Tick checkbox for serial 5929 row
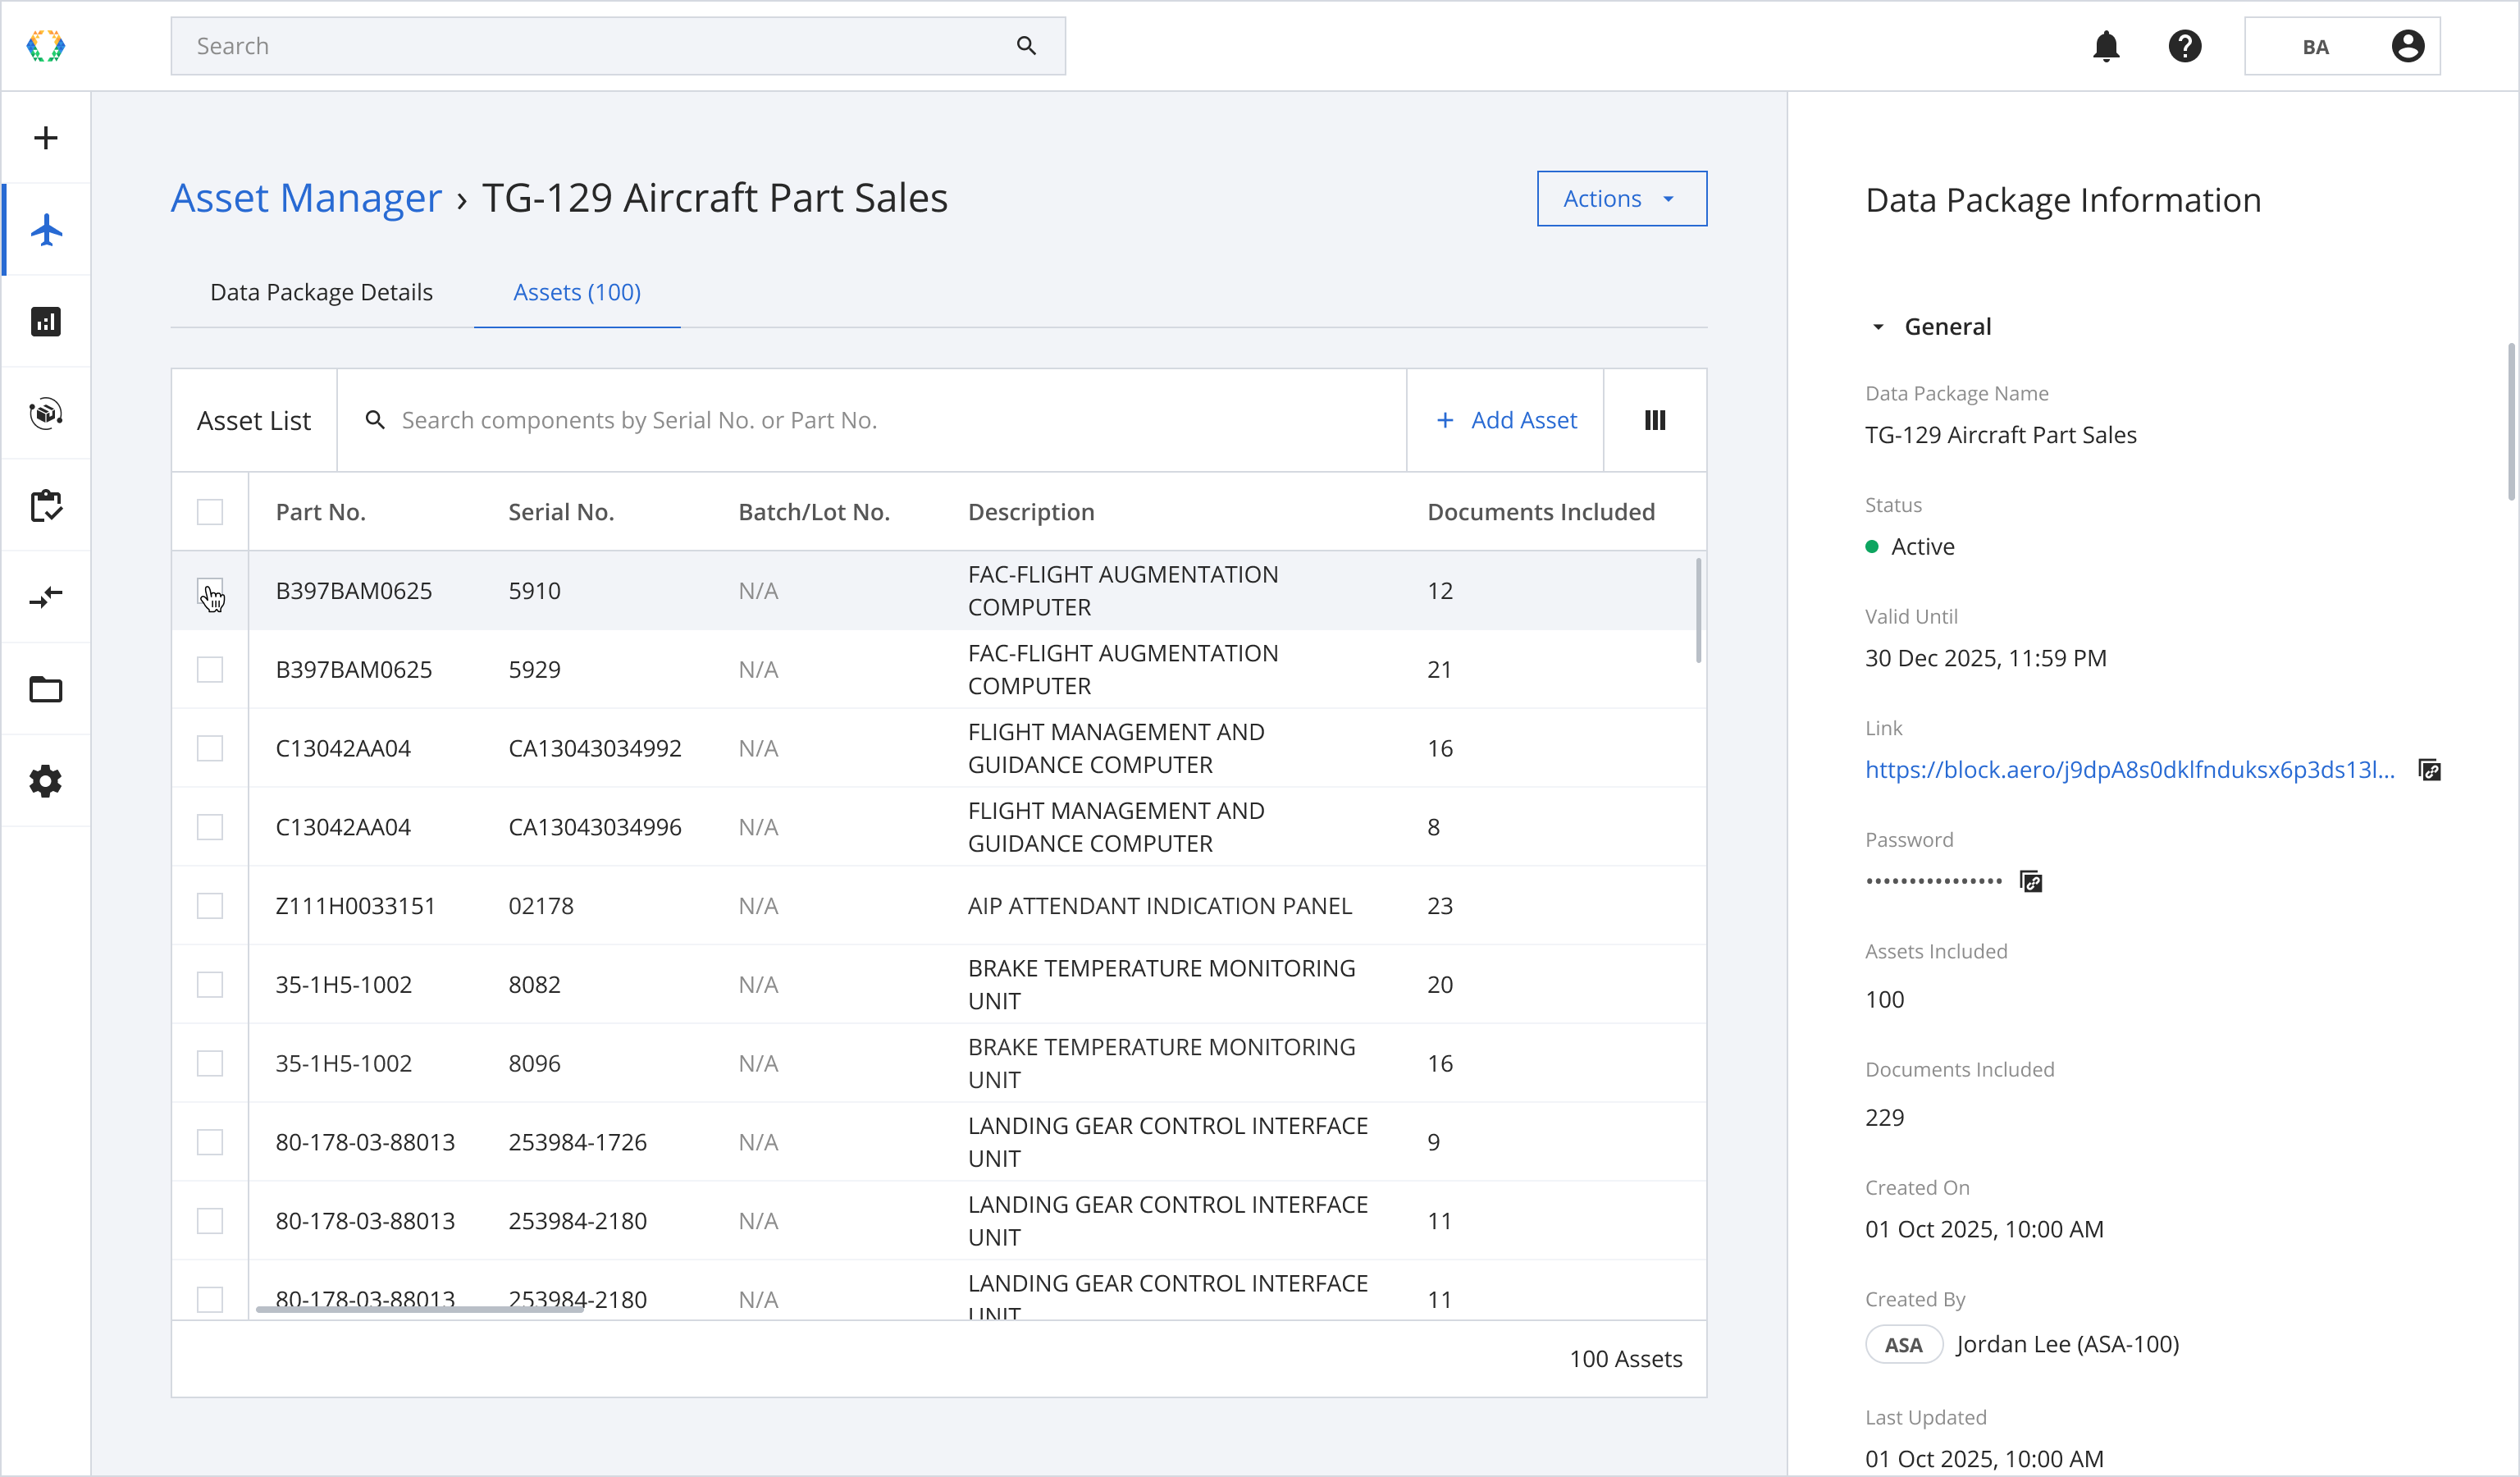The image size is (2520, 1477). [x=210, y=669]
